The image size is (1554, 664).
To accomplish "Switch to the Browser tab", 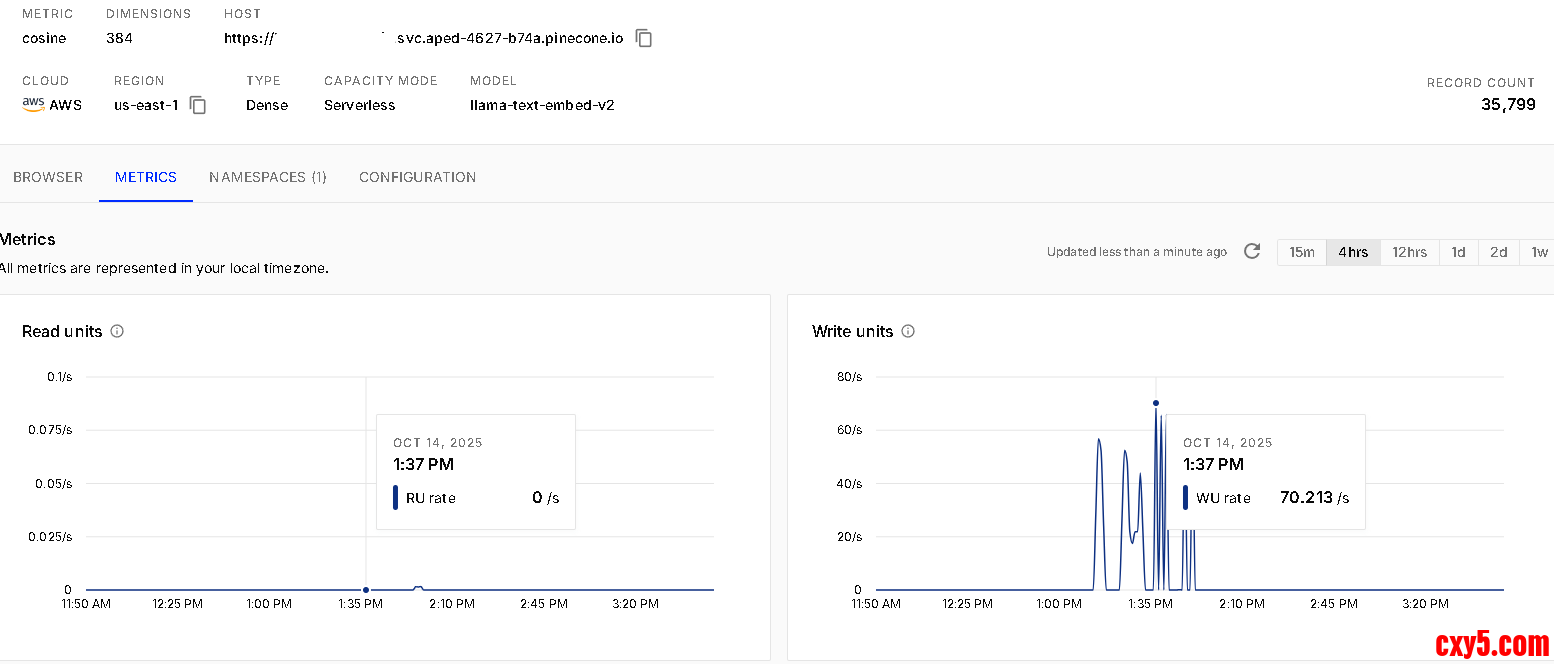I will (x=48, y=177).
